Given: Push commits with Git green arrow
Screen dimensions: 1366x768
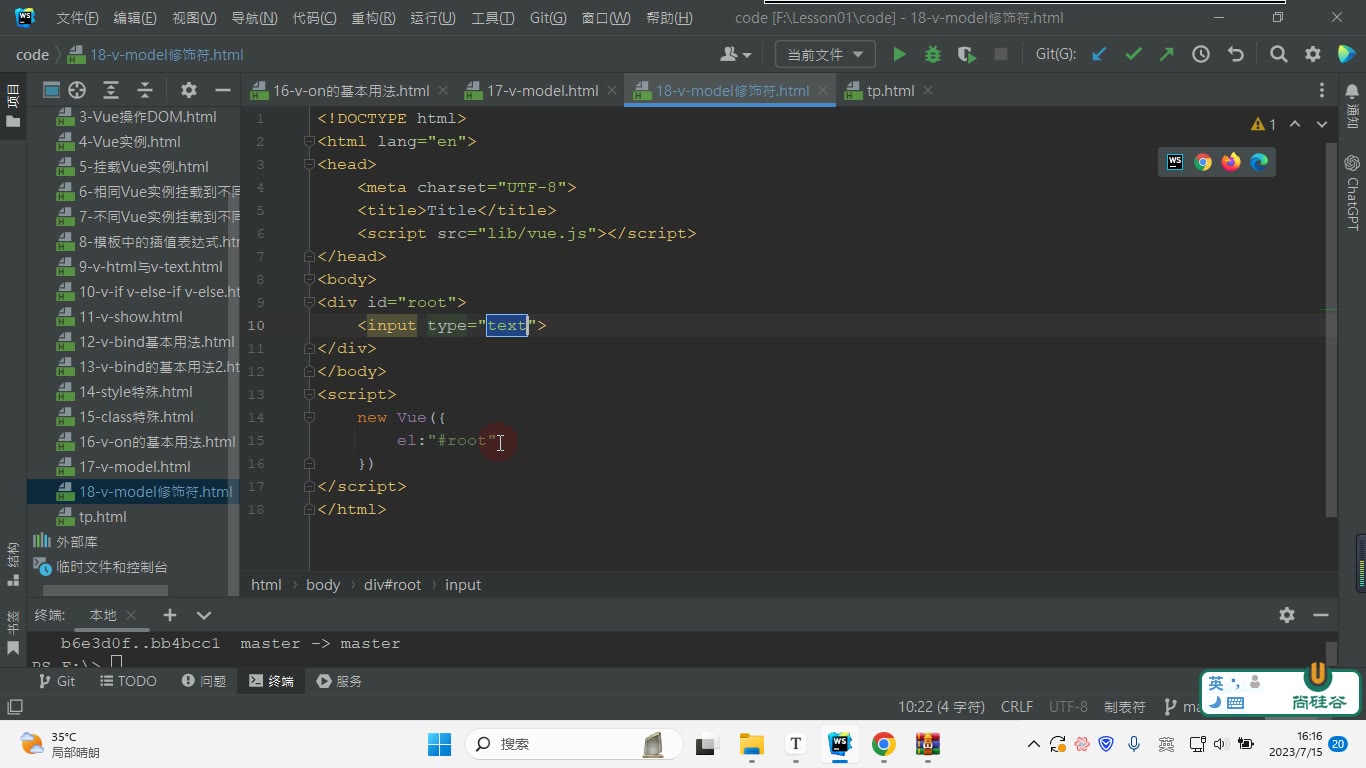Looking at the screenshot, I should (x=1167, y=55).
